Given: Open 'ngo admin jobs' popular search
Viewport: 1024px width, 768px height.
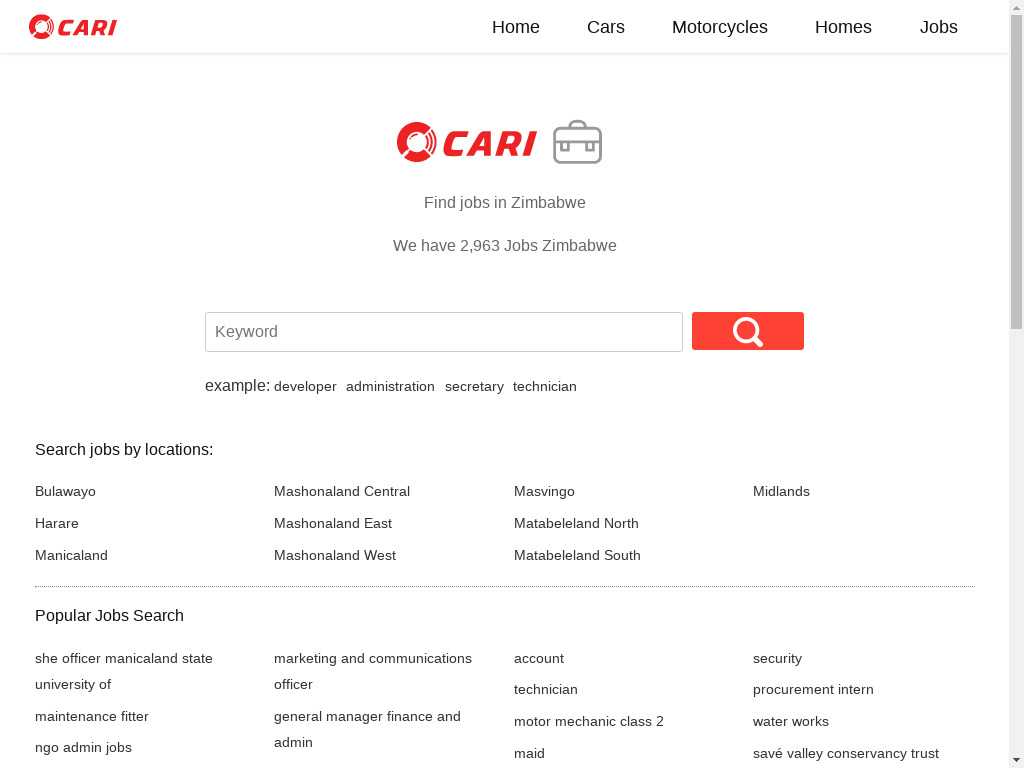Looking at the screenshot, I should click(x=83, y=747).
